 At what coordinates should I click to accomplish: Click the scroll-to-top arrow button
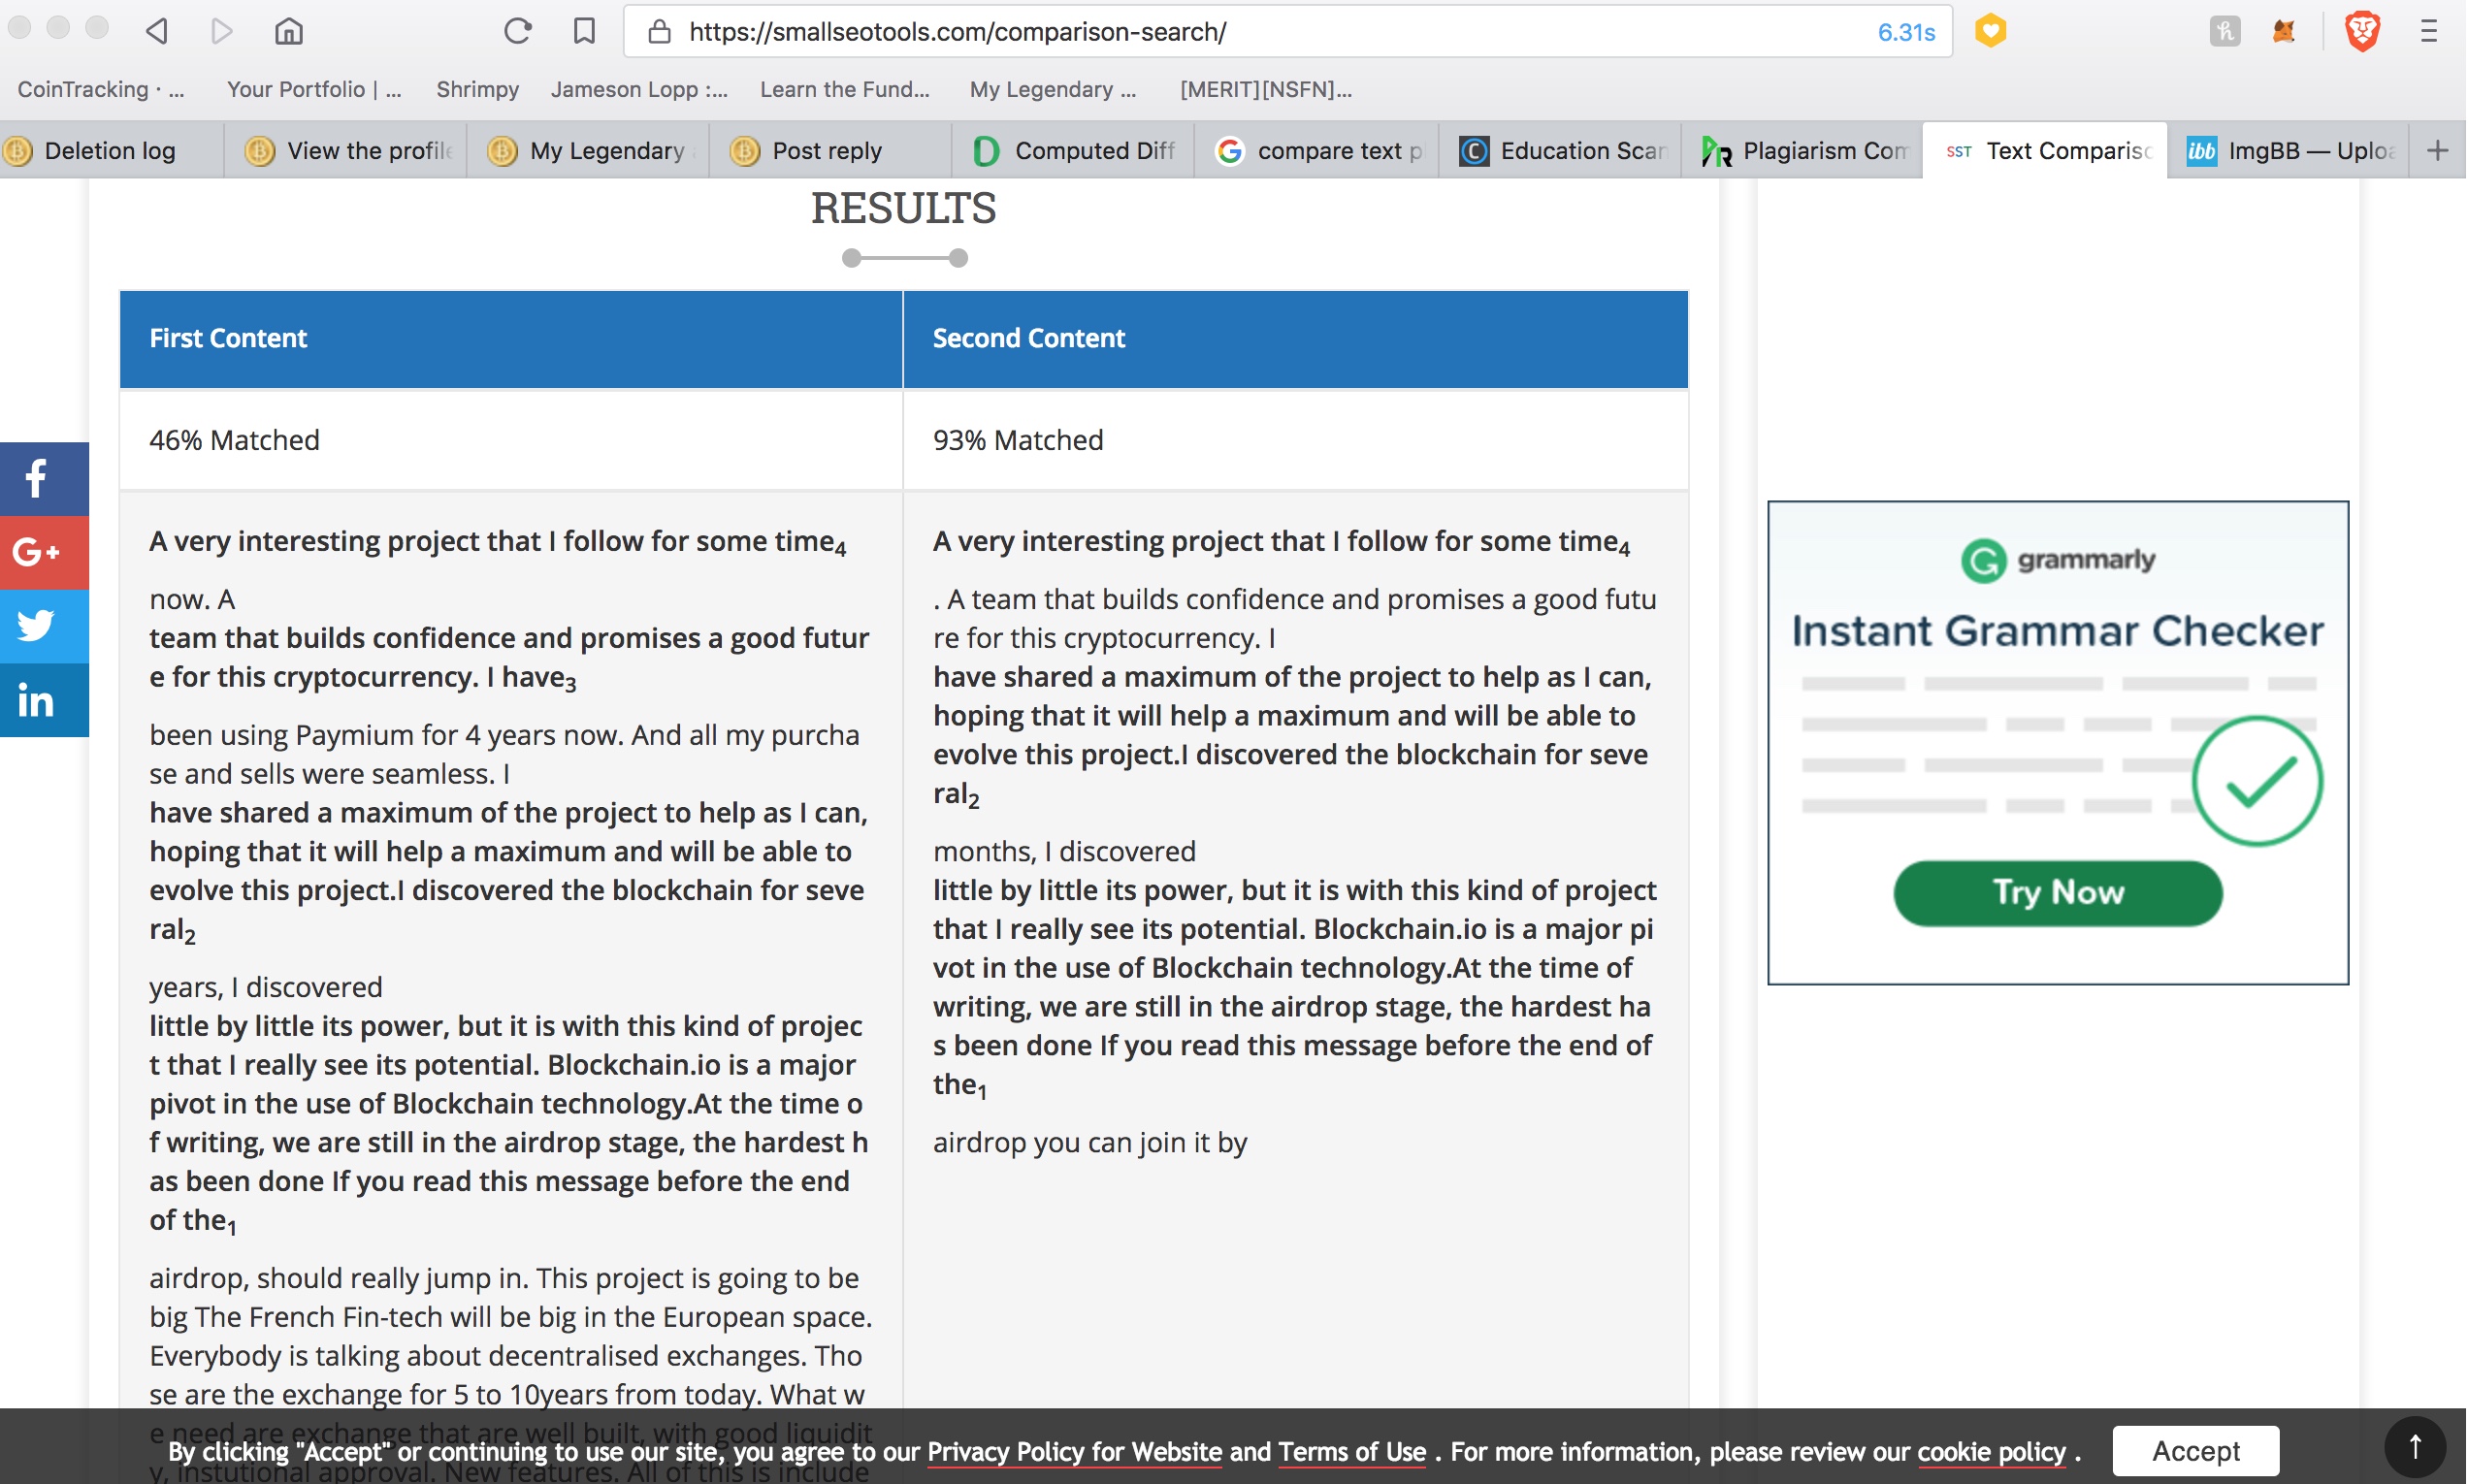pos(2415,1447)
